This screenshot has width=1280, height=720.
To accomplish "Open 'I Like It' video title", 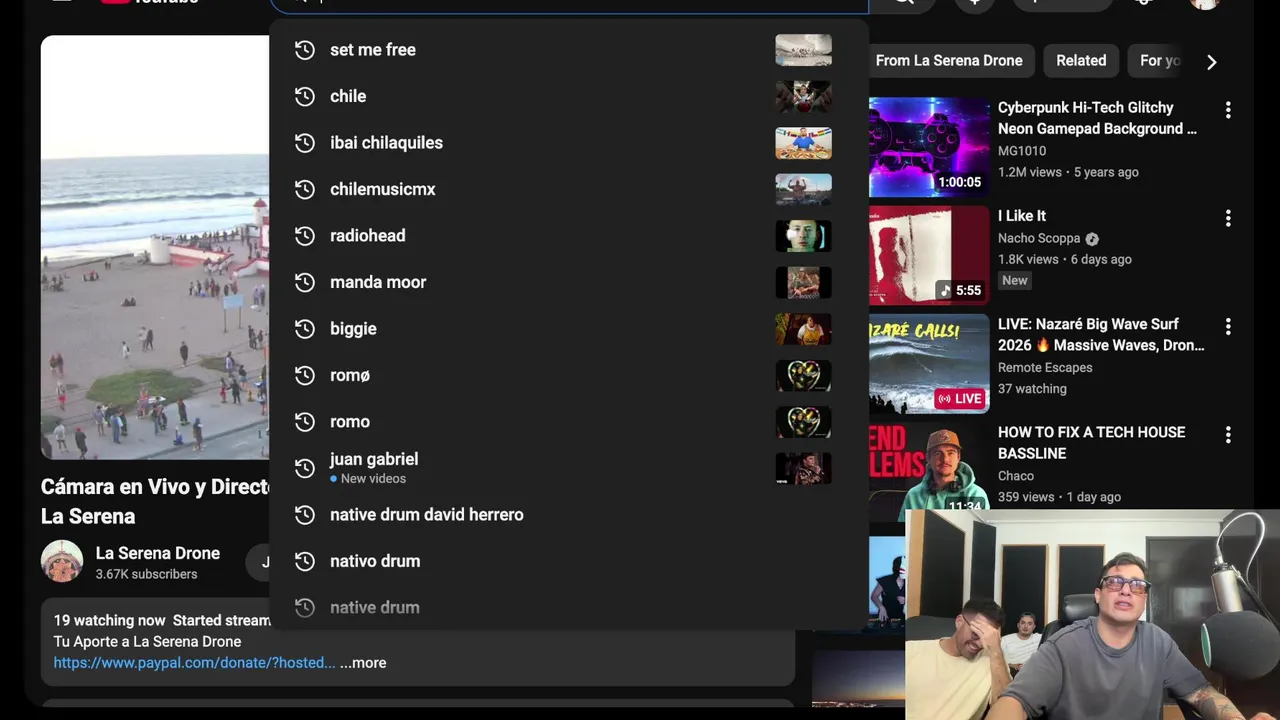I will (x=1022, y=216).
